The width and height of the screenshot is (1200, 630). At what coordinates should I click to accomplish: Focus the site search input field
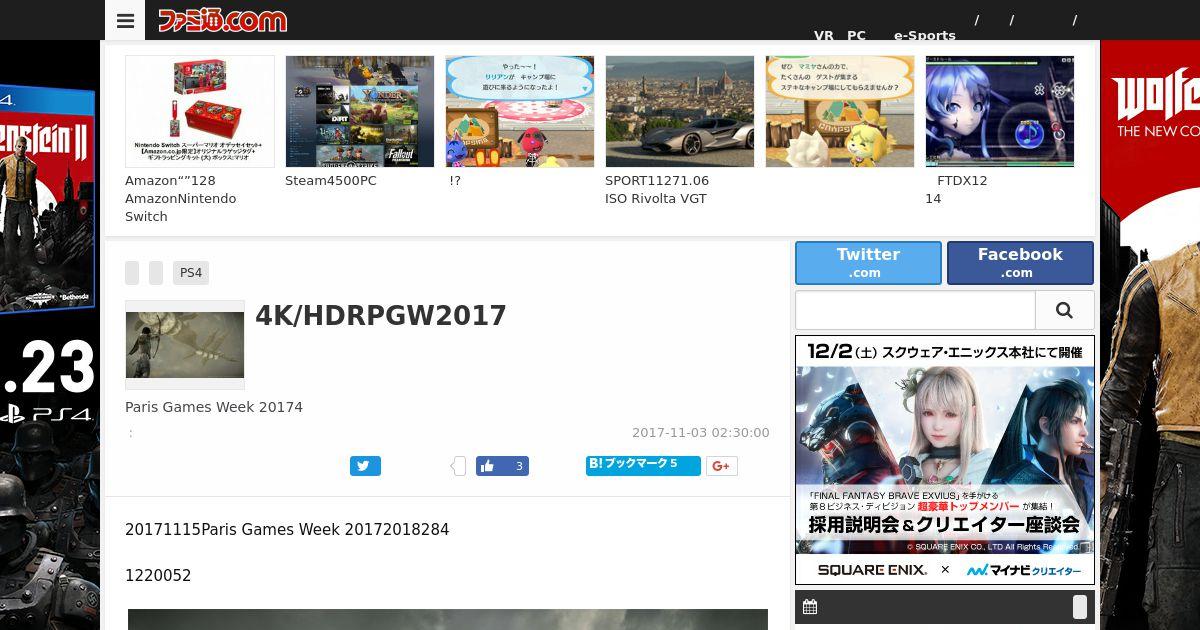click(915, 310)
